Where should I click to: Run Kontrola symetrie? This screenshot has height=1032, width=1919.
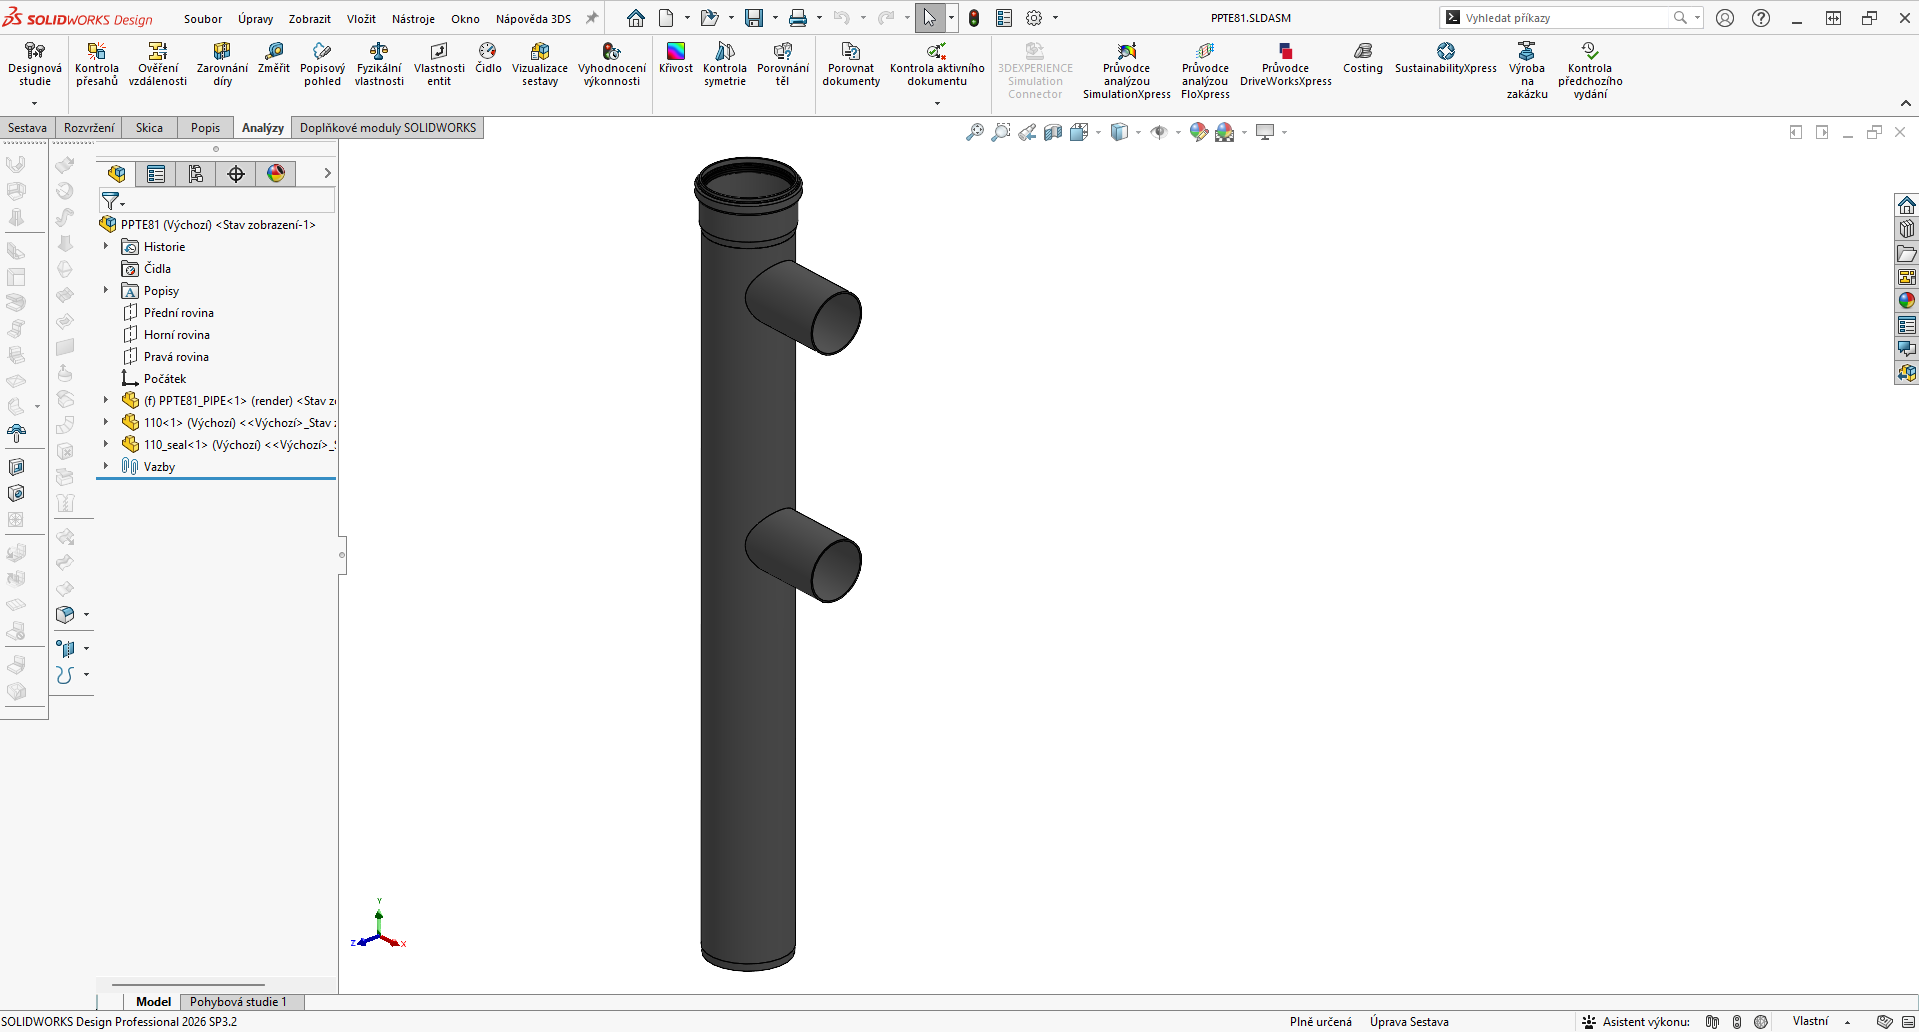point(725,65)
